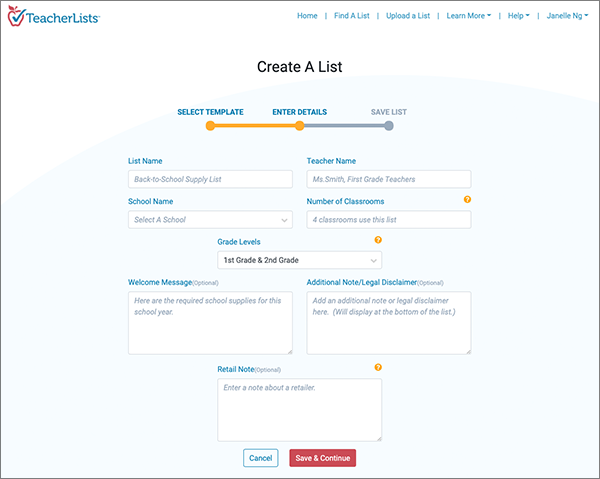Click the Select Template step marker

tap(210, 125)
